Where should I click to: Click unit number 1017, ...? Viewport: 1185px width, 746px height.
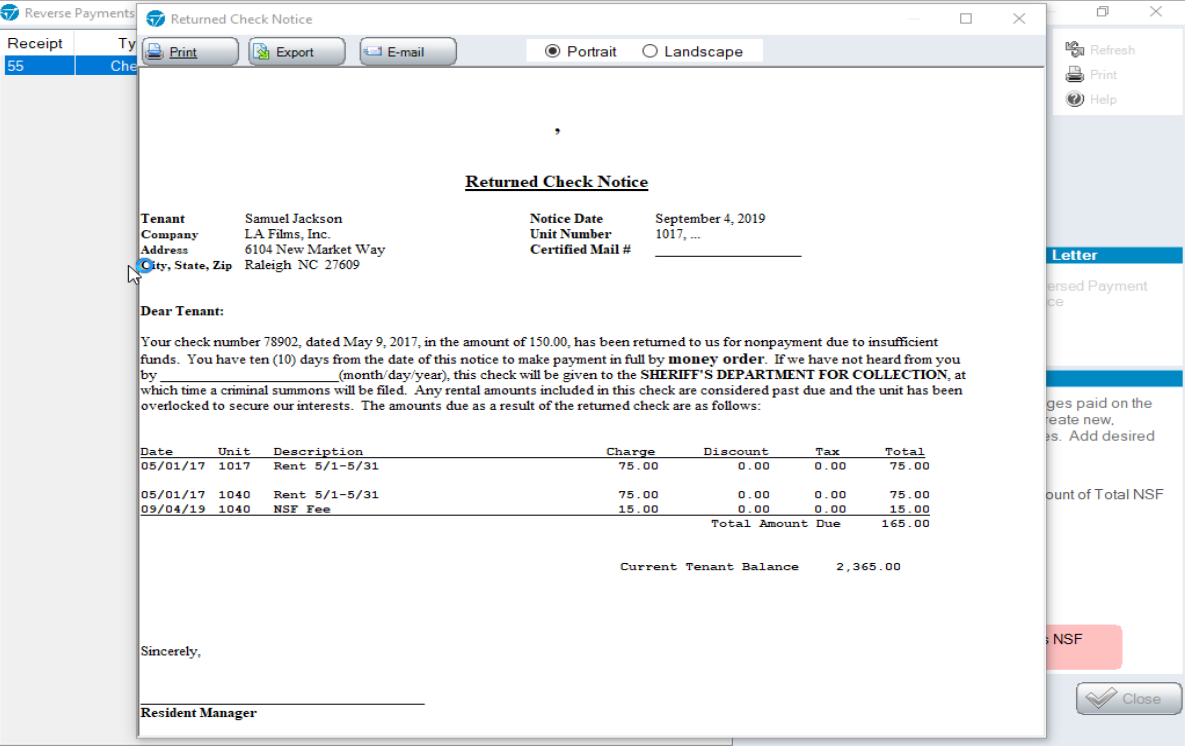678,234
